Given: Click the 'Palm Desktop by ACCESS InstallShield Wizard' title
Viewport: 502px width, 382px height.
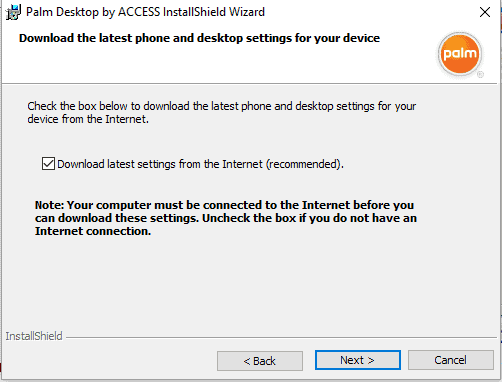Looking at the screenshot, I should 145,12.
